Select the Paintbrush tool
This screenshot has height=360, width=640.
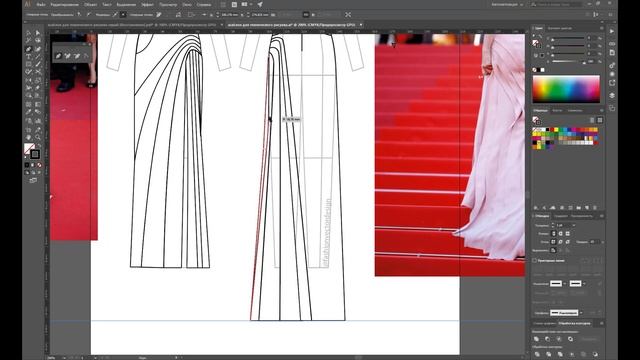pyautogui.click(x=38, y=64)
